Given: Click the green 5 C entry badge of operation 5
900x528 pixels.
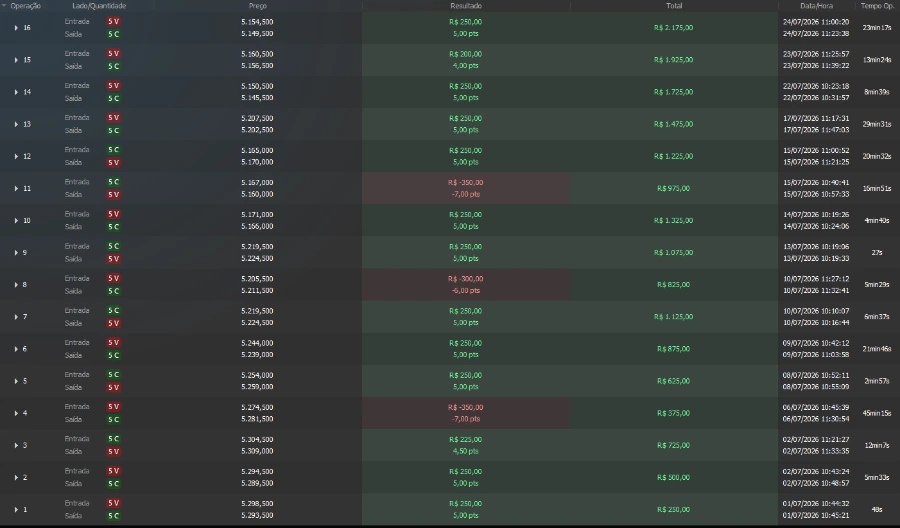Looking at the screenshot, I should (114, 375).
